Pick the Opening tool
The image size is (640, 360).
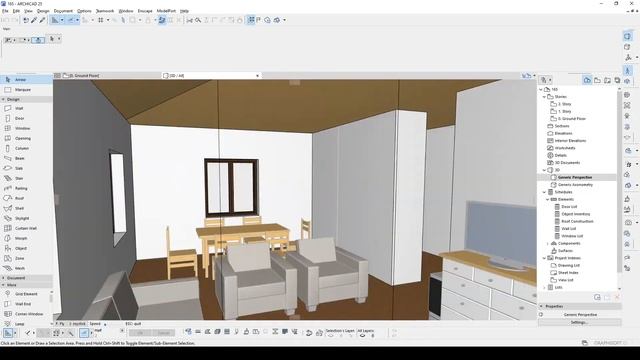click(x=26, y=138)
